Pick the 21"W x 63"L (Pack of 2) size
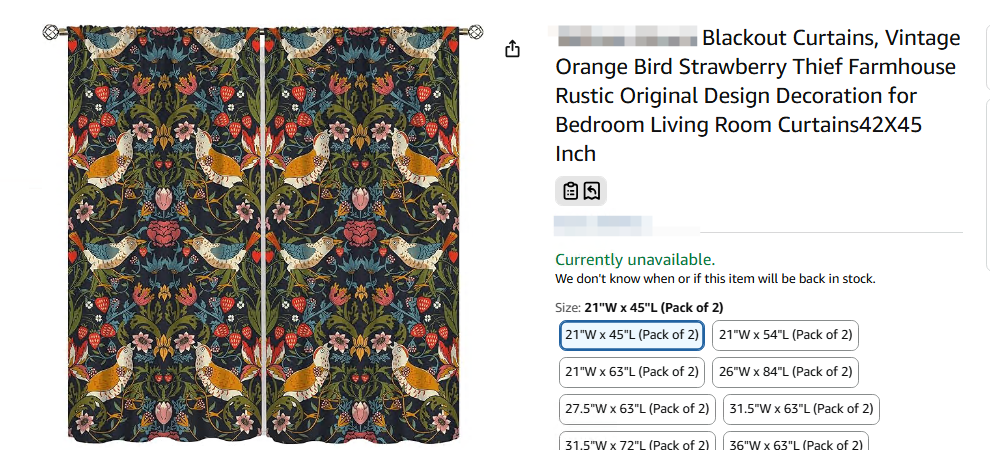The width and height of the screenshot is (990, 450). tap(631, 372)
